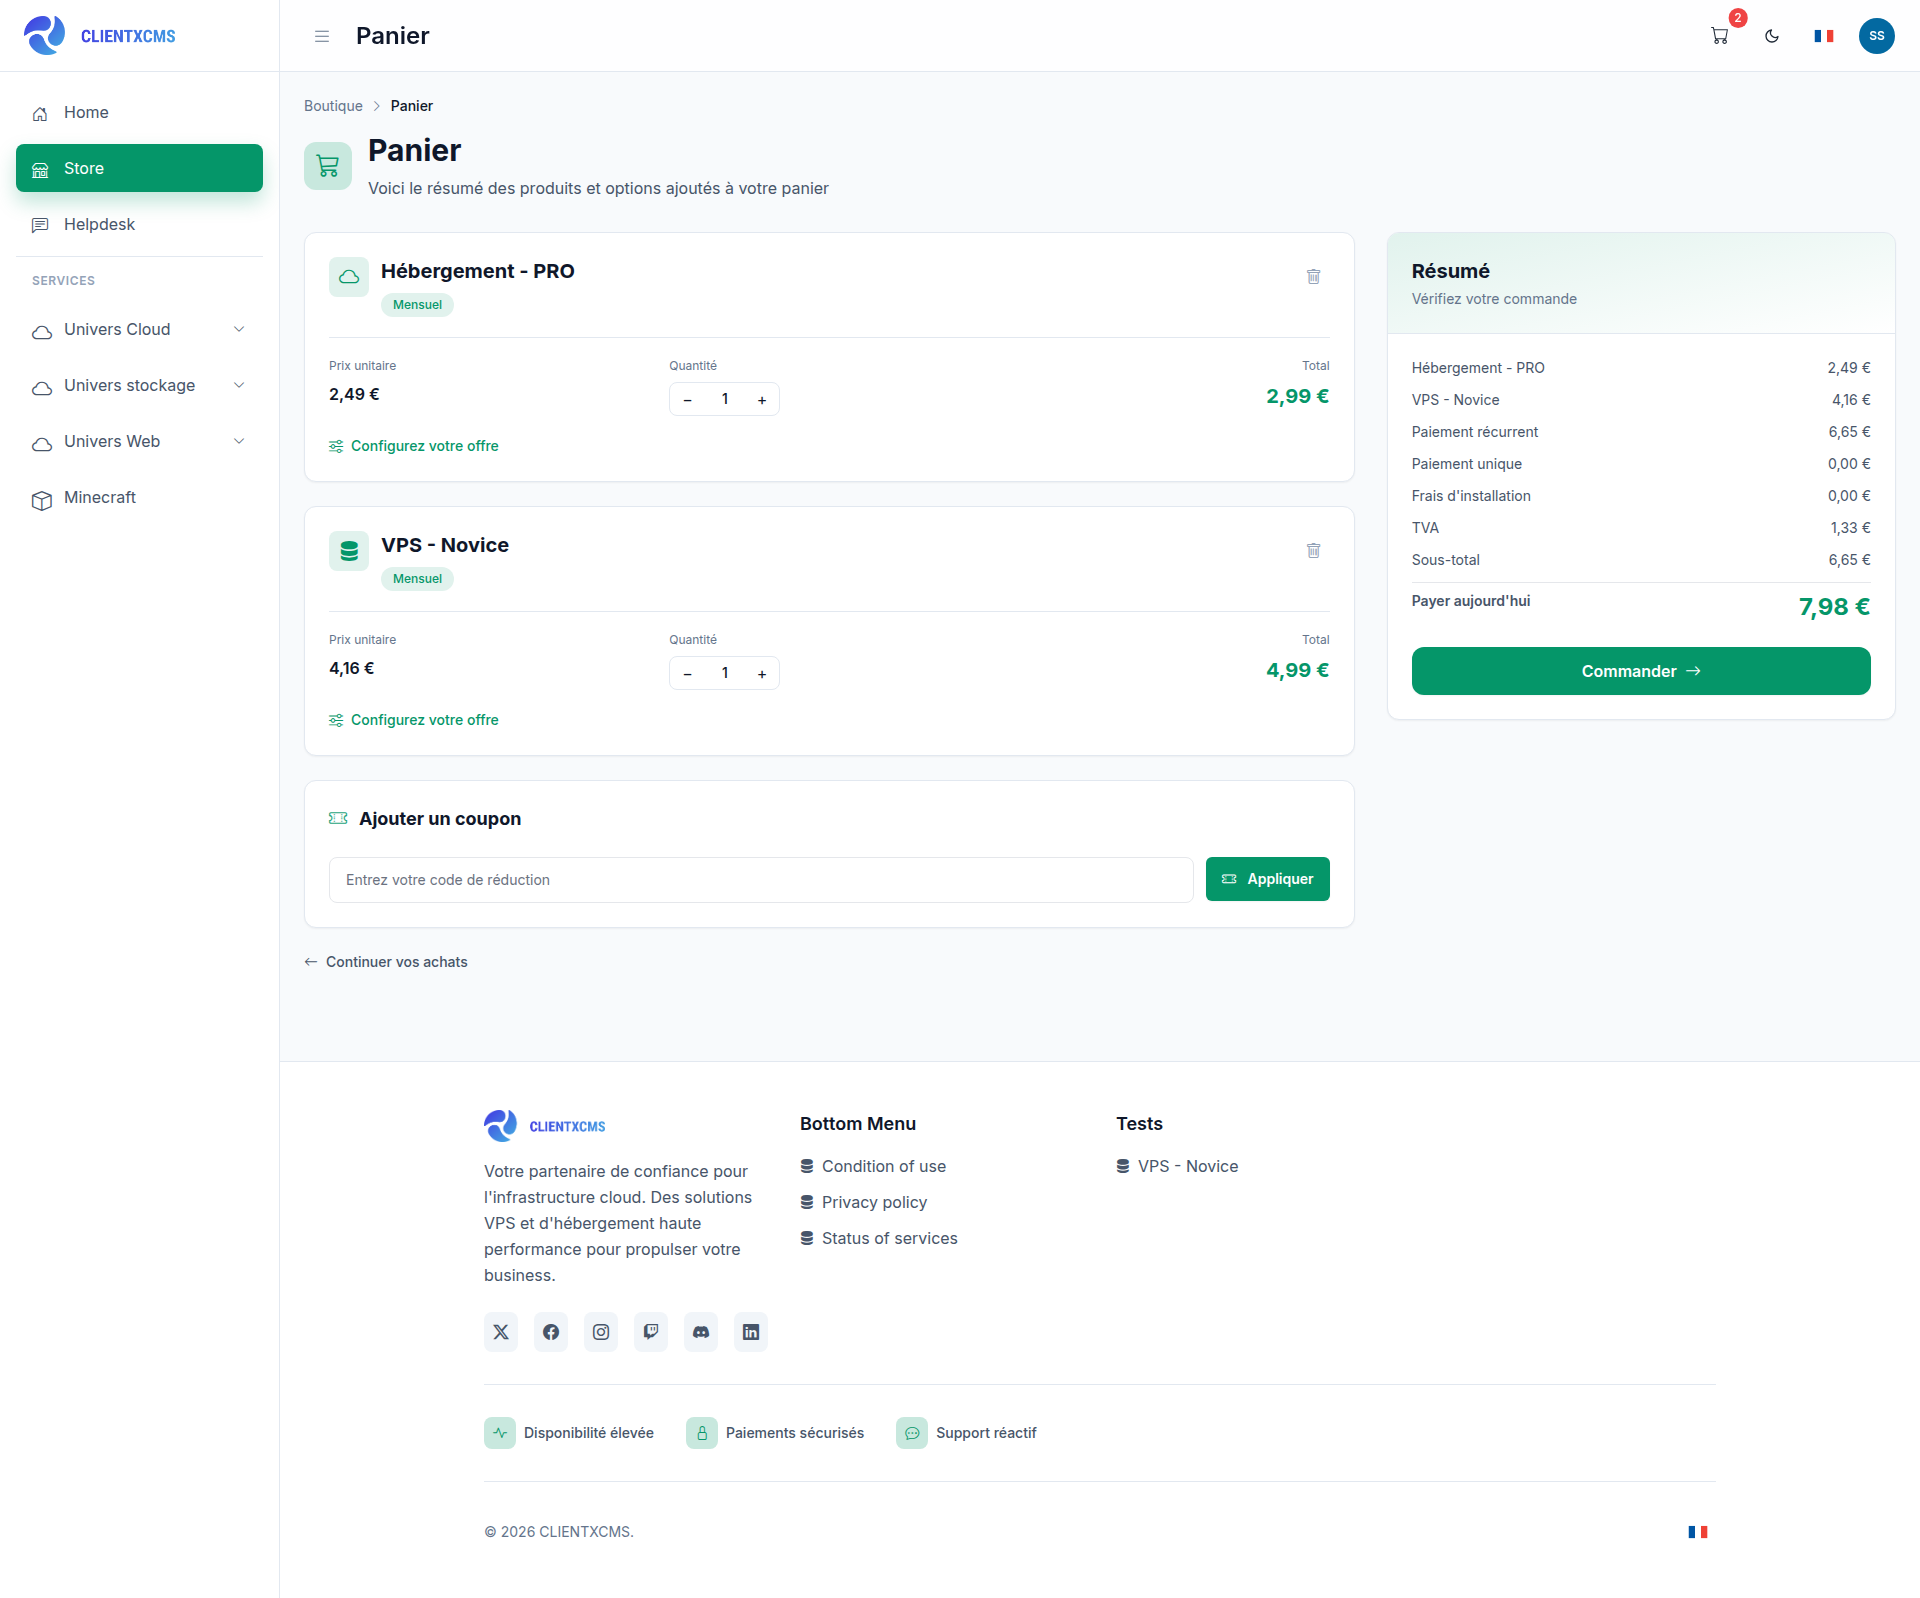
Task: Open LinkedIn social icon in footer
Action: tap(751, 1332)
